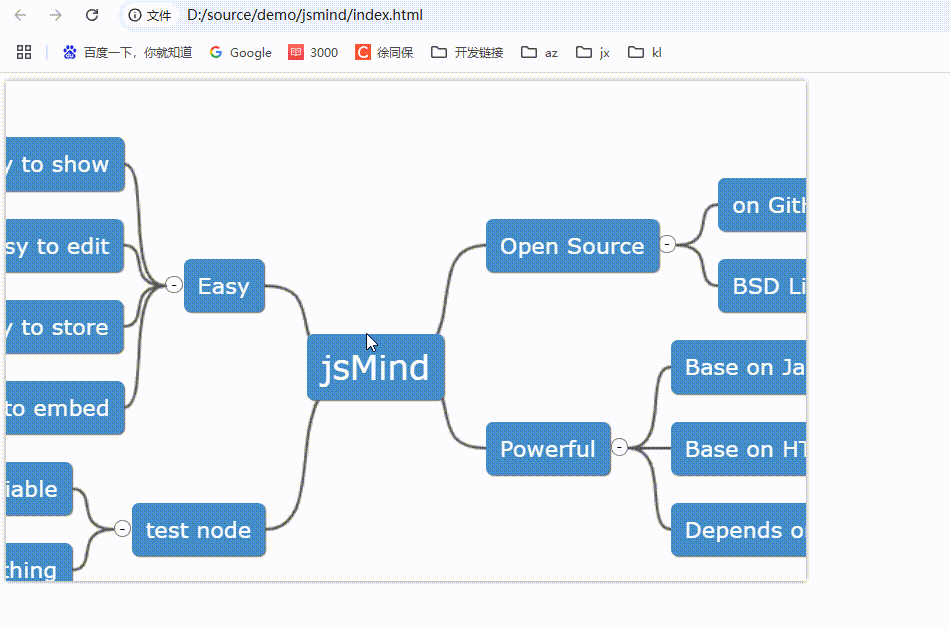950x630 pixels.
Task: Open the 3000 bookmark
Action: (313, 53)
